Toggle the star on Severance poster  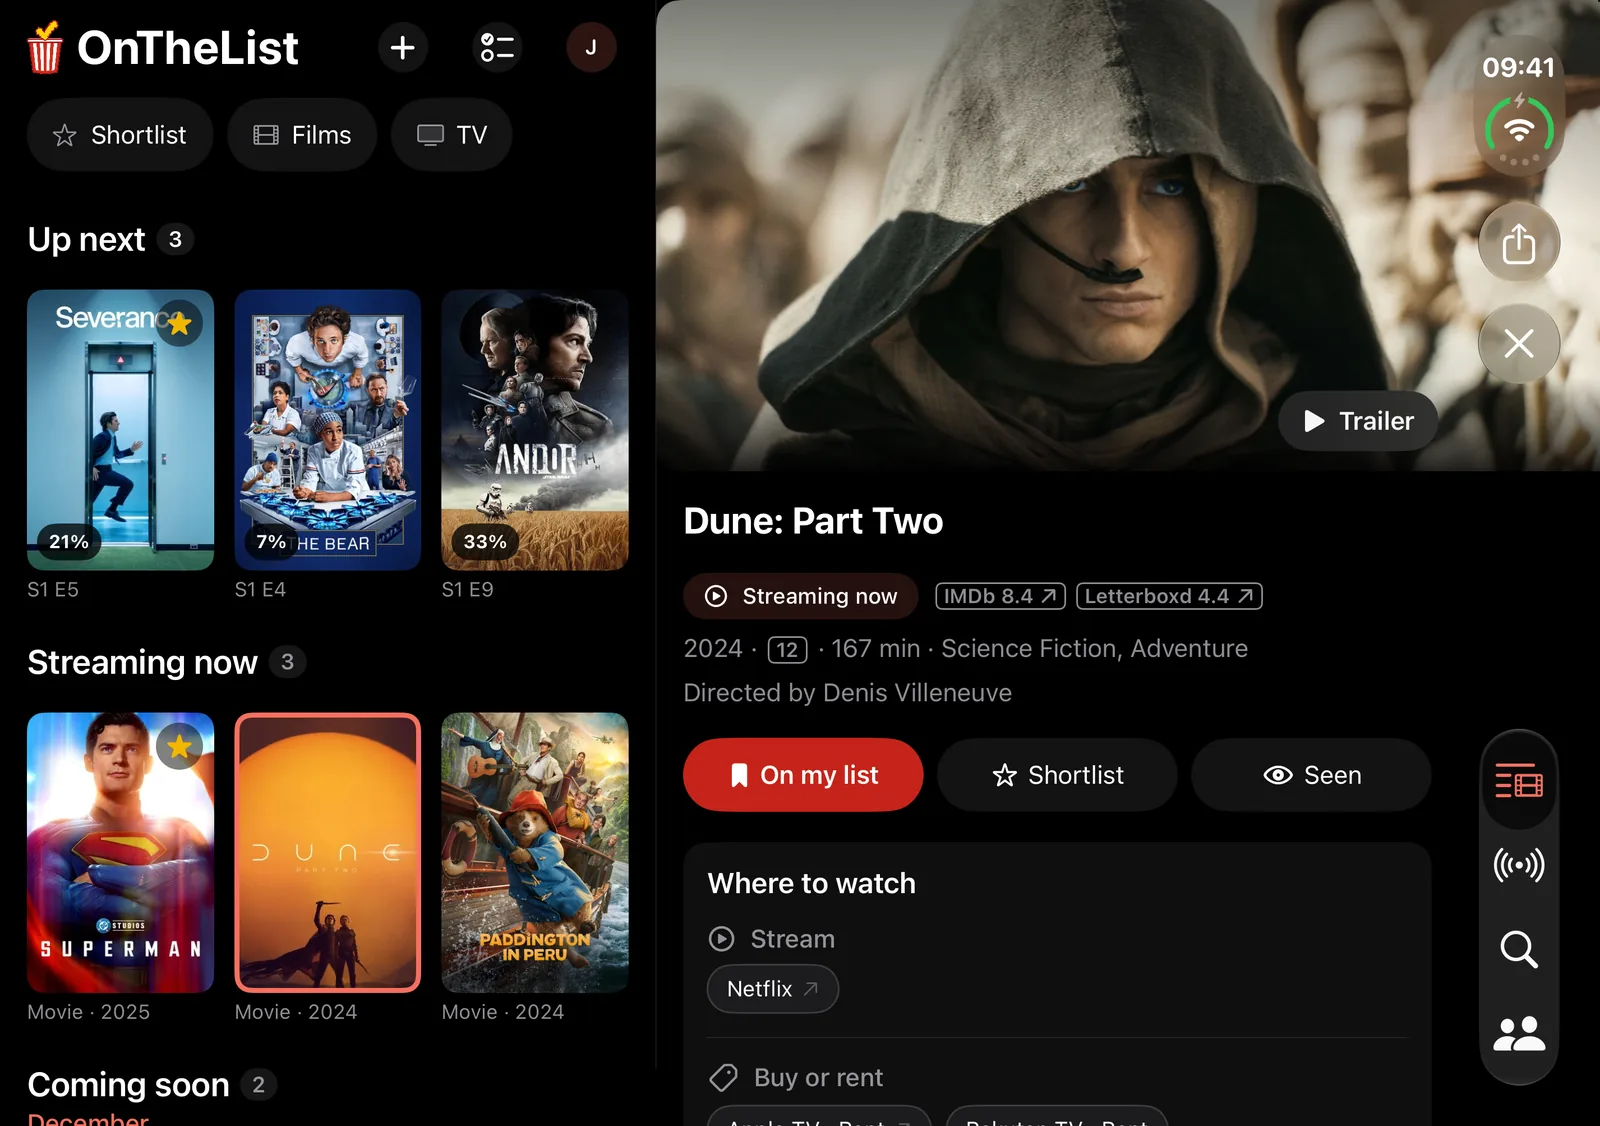[x=180, y=323]
